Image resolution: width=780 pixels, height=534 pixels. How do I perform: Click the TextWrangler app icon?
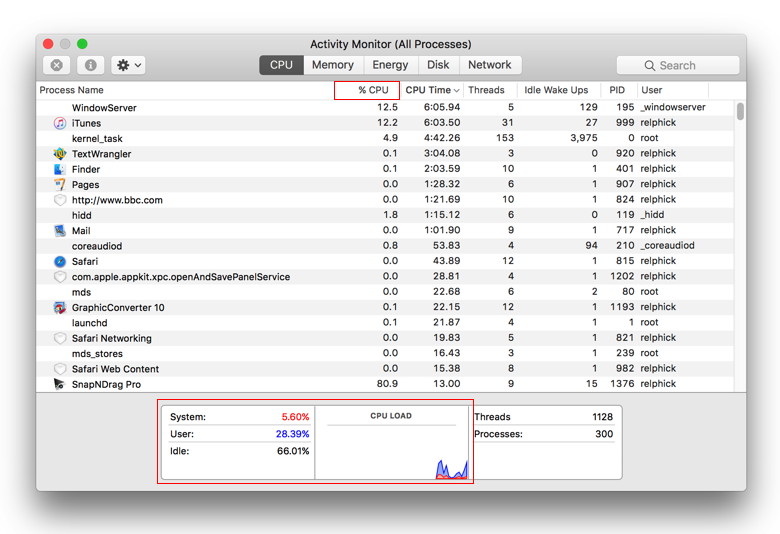60,154
